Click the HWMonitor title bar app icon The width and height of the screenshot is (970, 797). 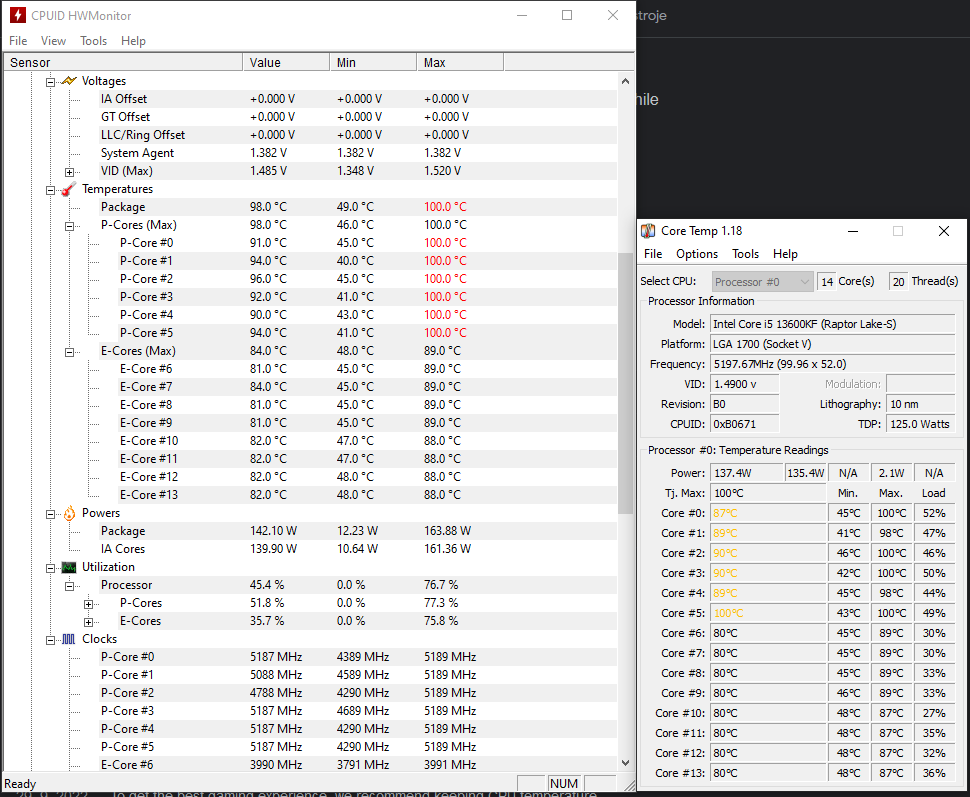click(x=17, y=16)
